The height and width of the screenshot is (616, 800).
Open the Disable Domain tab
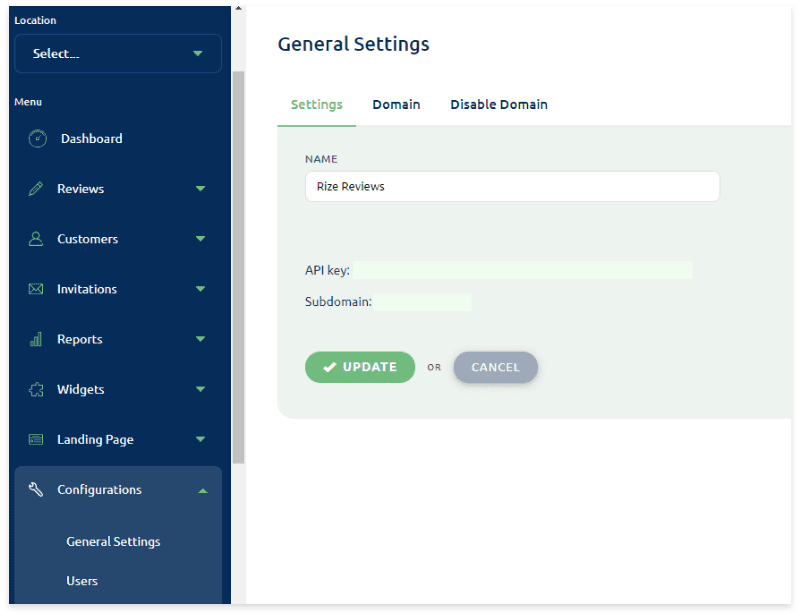coord(498,105)
